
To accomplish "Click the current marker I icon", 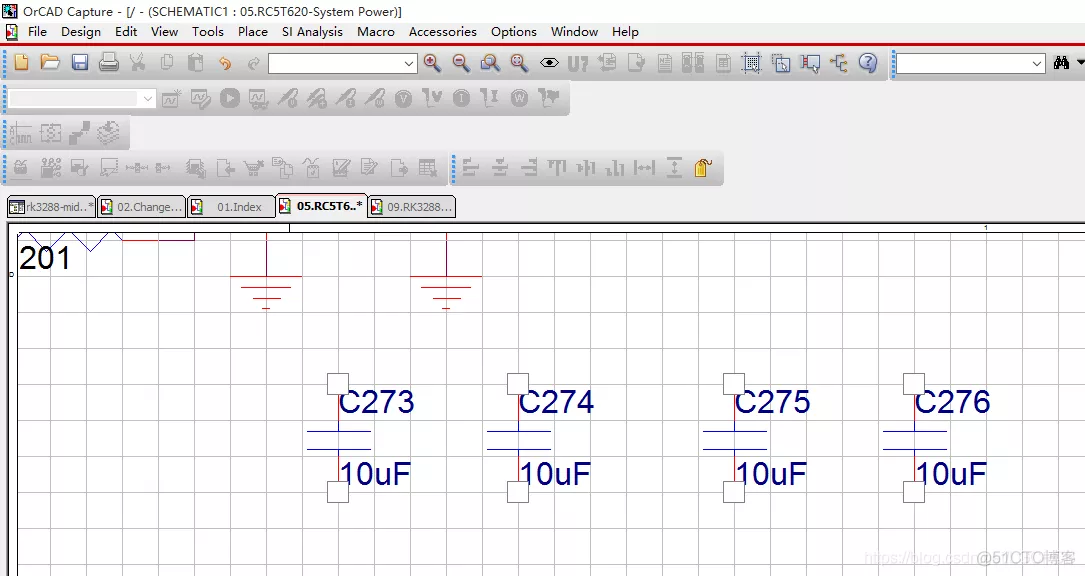I will [461, 98].
